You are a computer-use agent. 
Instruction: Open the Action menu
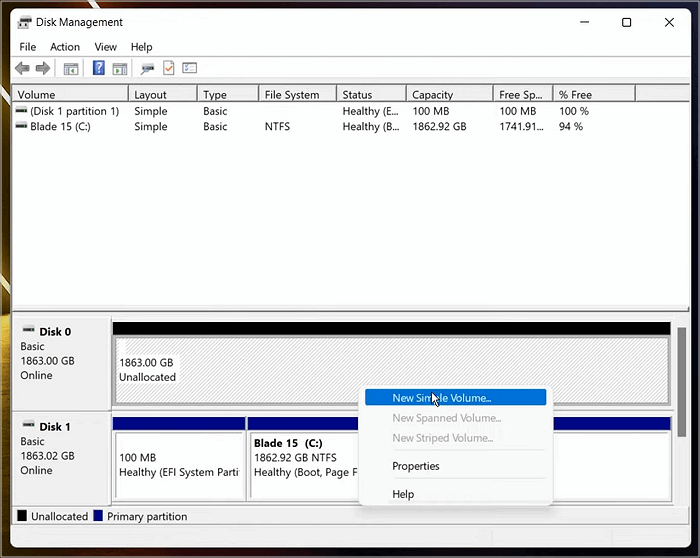[65, 47]
